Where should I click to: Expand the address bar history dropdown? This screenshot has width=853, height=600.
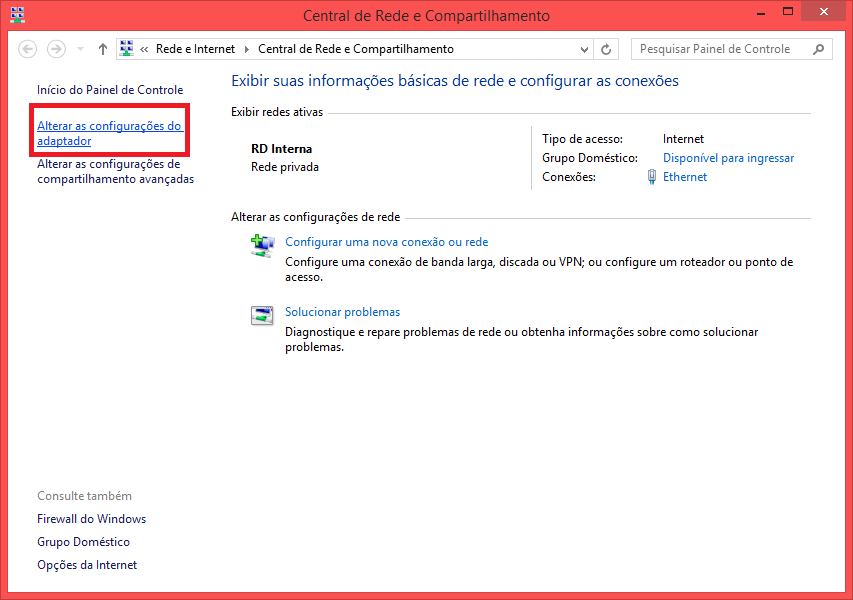pos(585,49)
